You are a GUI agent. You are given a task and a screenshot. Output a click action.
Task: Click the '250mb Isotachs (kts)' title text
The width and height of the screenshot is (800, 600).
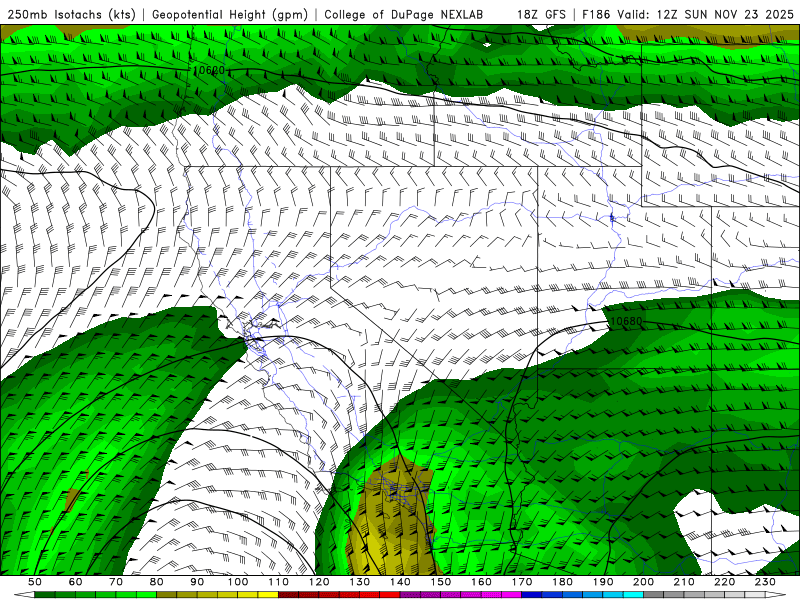point(71,14)
